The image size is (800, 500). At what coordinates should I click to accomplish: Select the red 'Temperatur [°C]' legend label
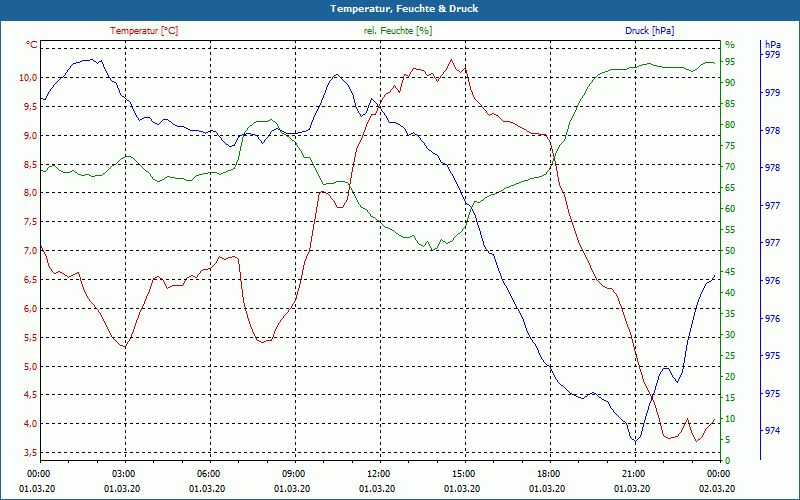coord(144,31)
